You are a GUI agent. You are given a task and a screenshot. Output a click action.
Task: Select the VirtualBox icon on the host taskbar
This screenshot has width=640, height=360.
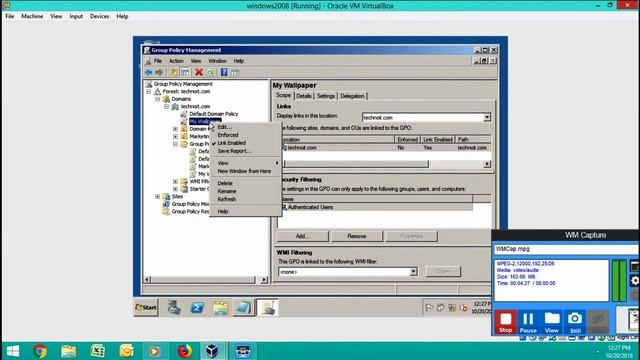(212, 351)
